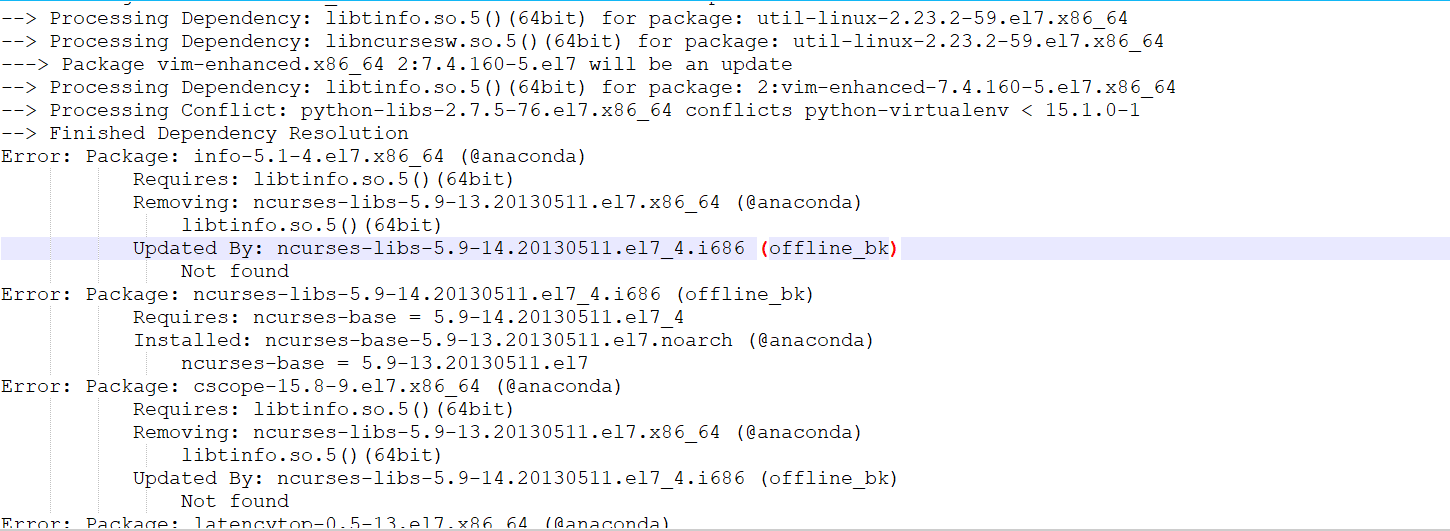Click the 'Processing Conflict: python-libs' line
This screenshot has width=1450, height=531.
570,110
